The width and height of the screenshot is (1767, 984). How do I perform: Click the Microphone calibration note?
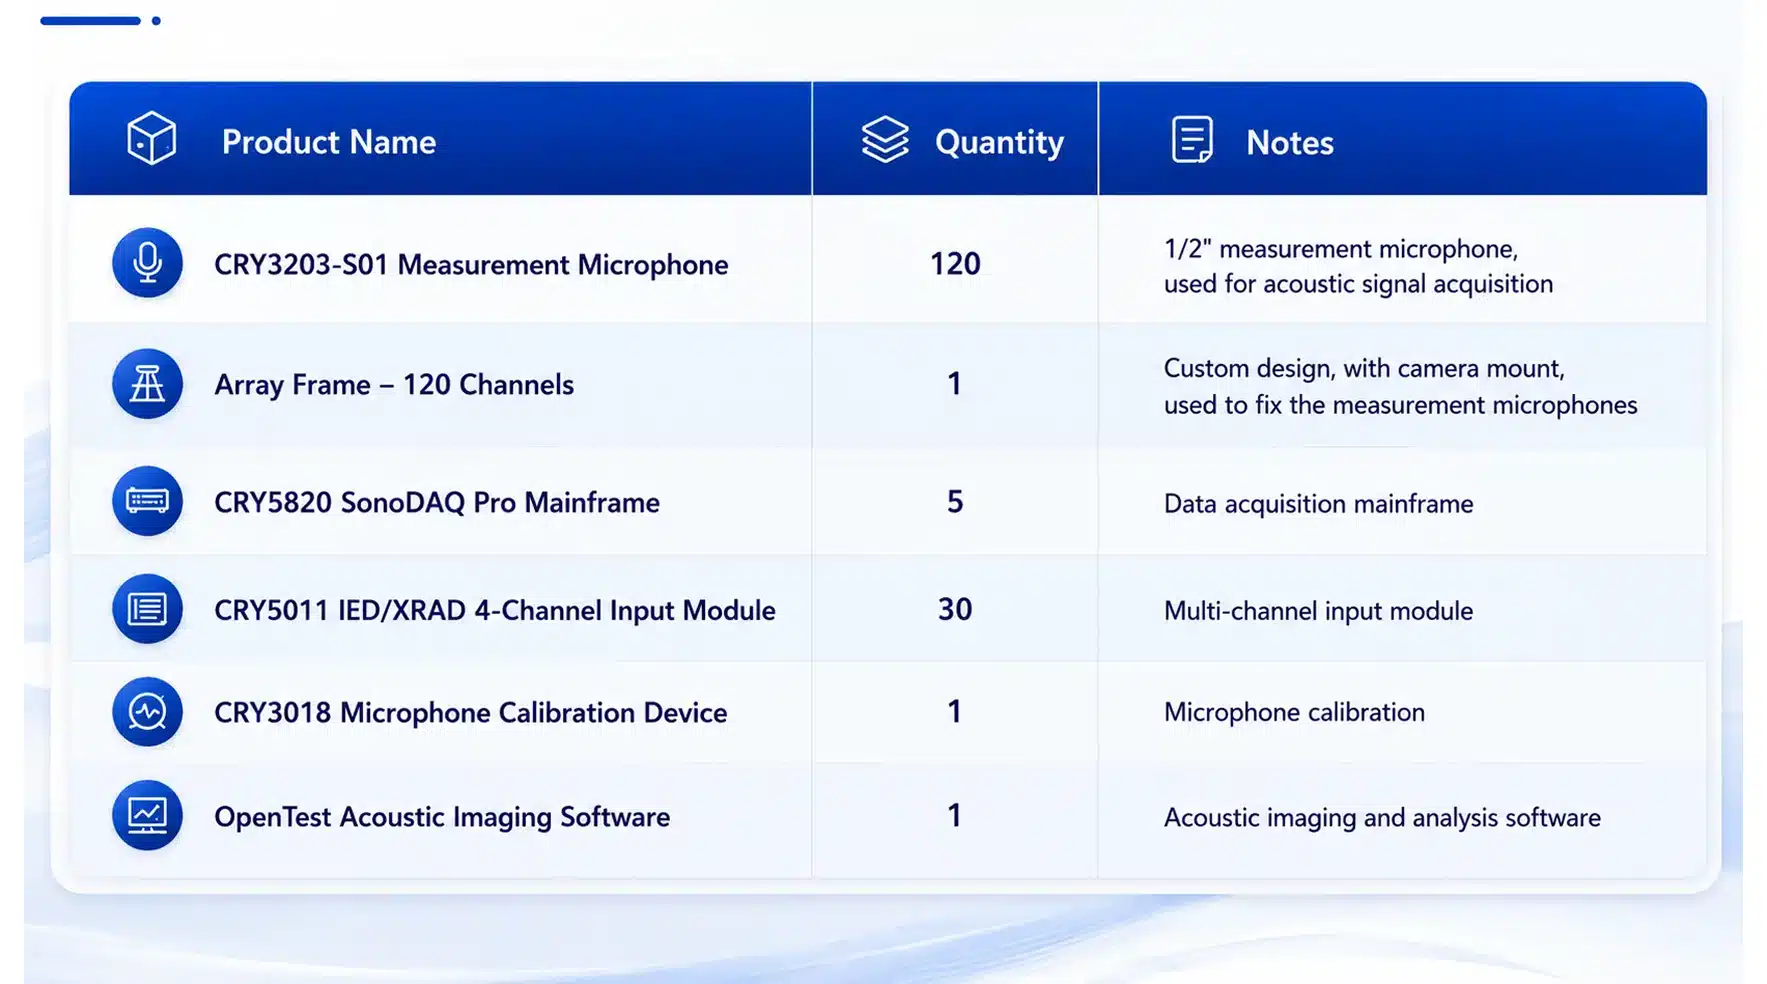(x=1294, y=712)
